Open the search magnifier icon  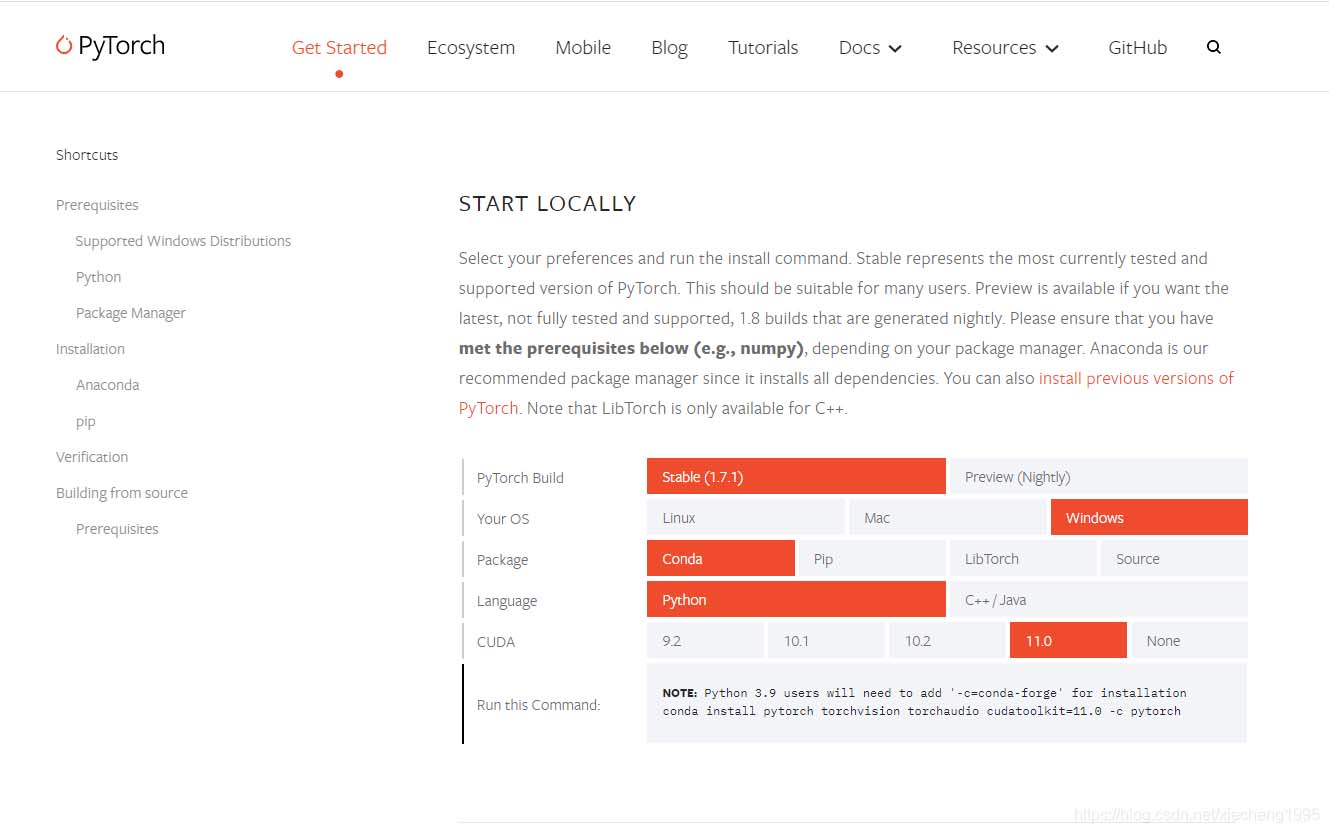click(1214, 47)
